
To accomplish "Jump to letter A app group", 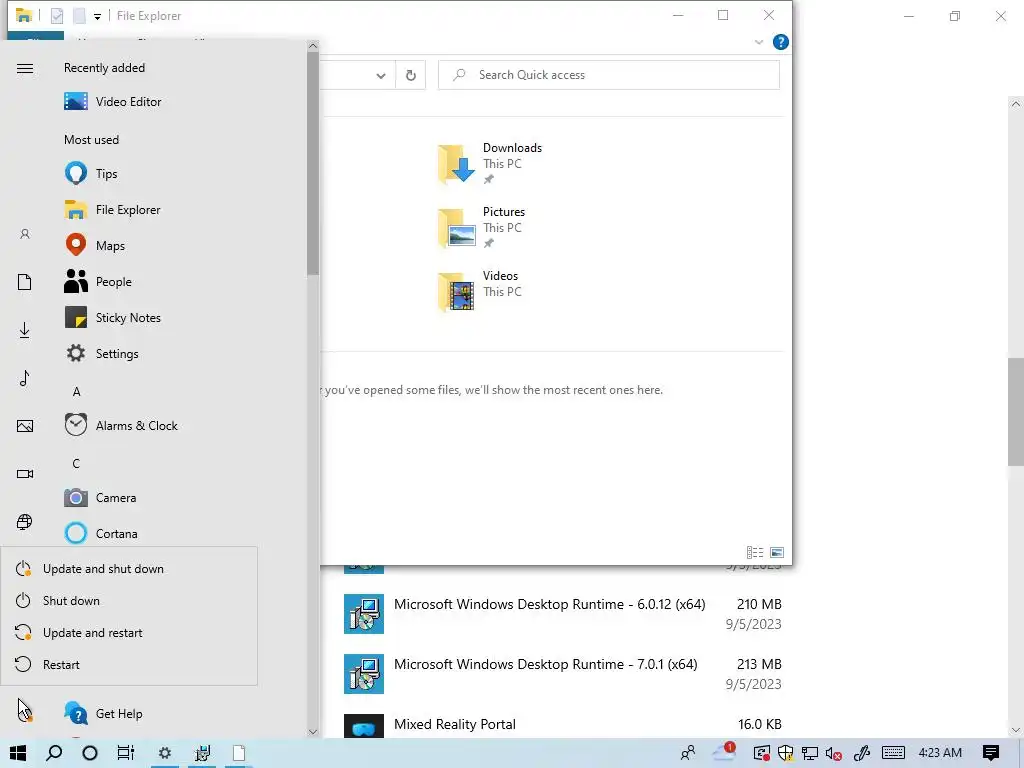I will (x=76, y=392).
